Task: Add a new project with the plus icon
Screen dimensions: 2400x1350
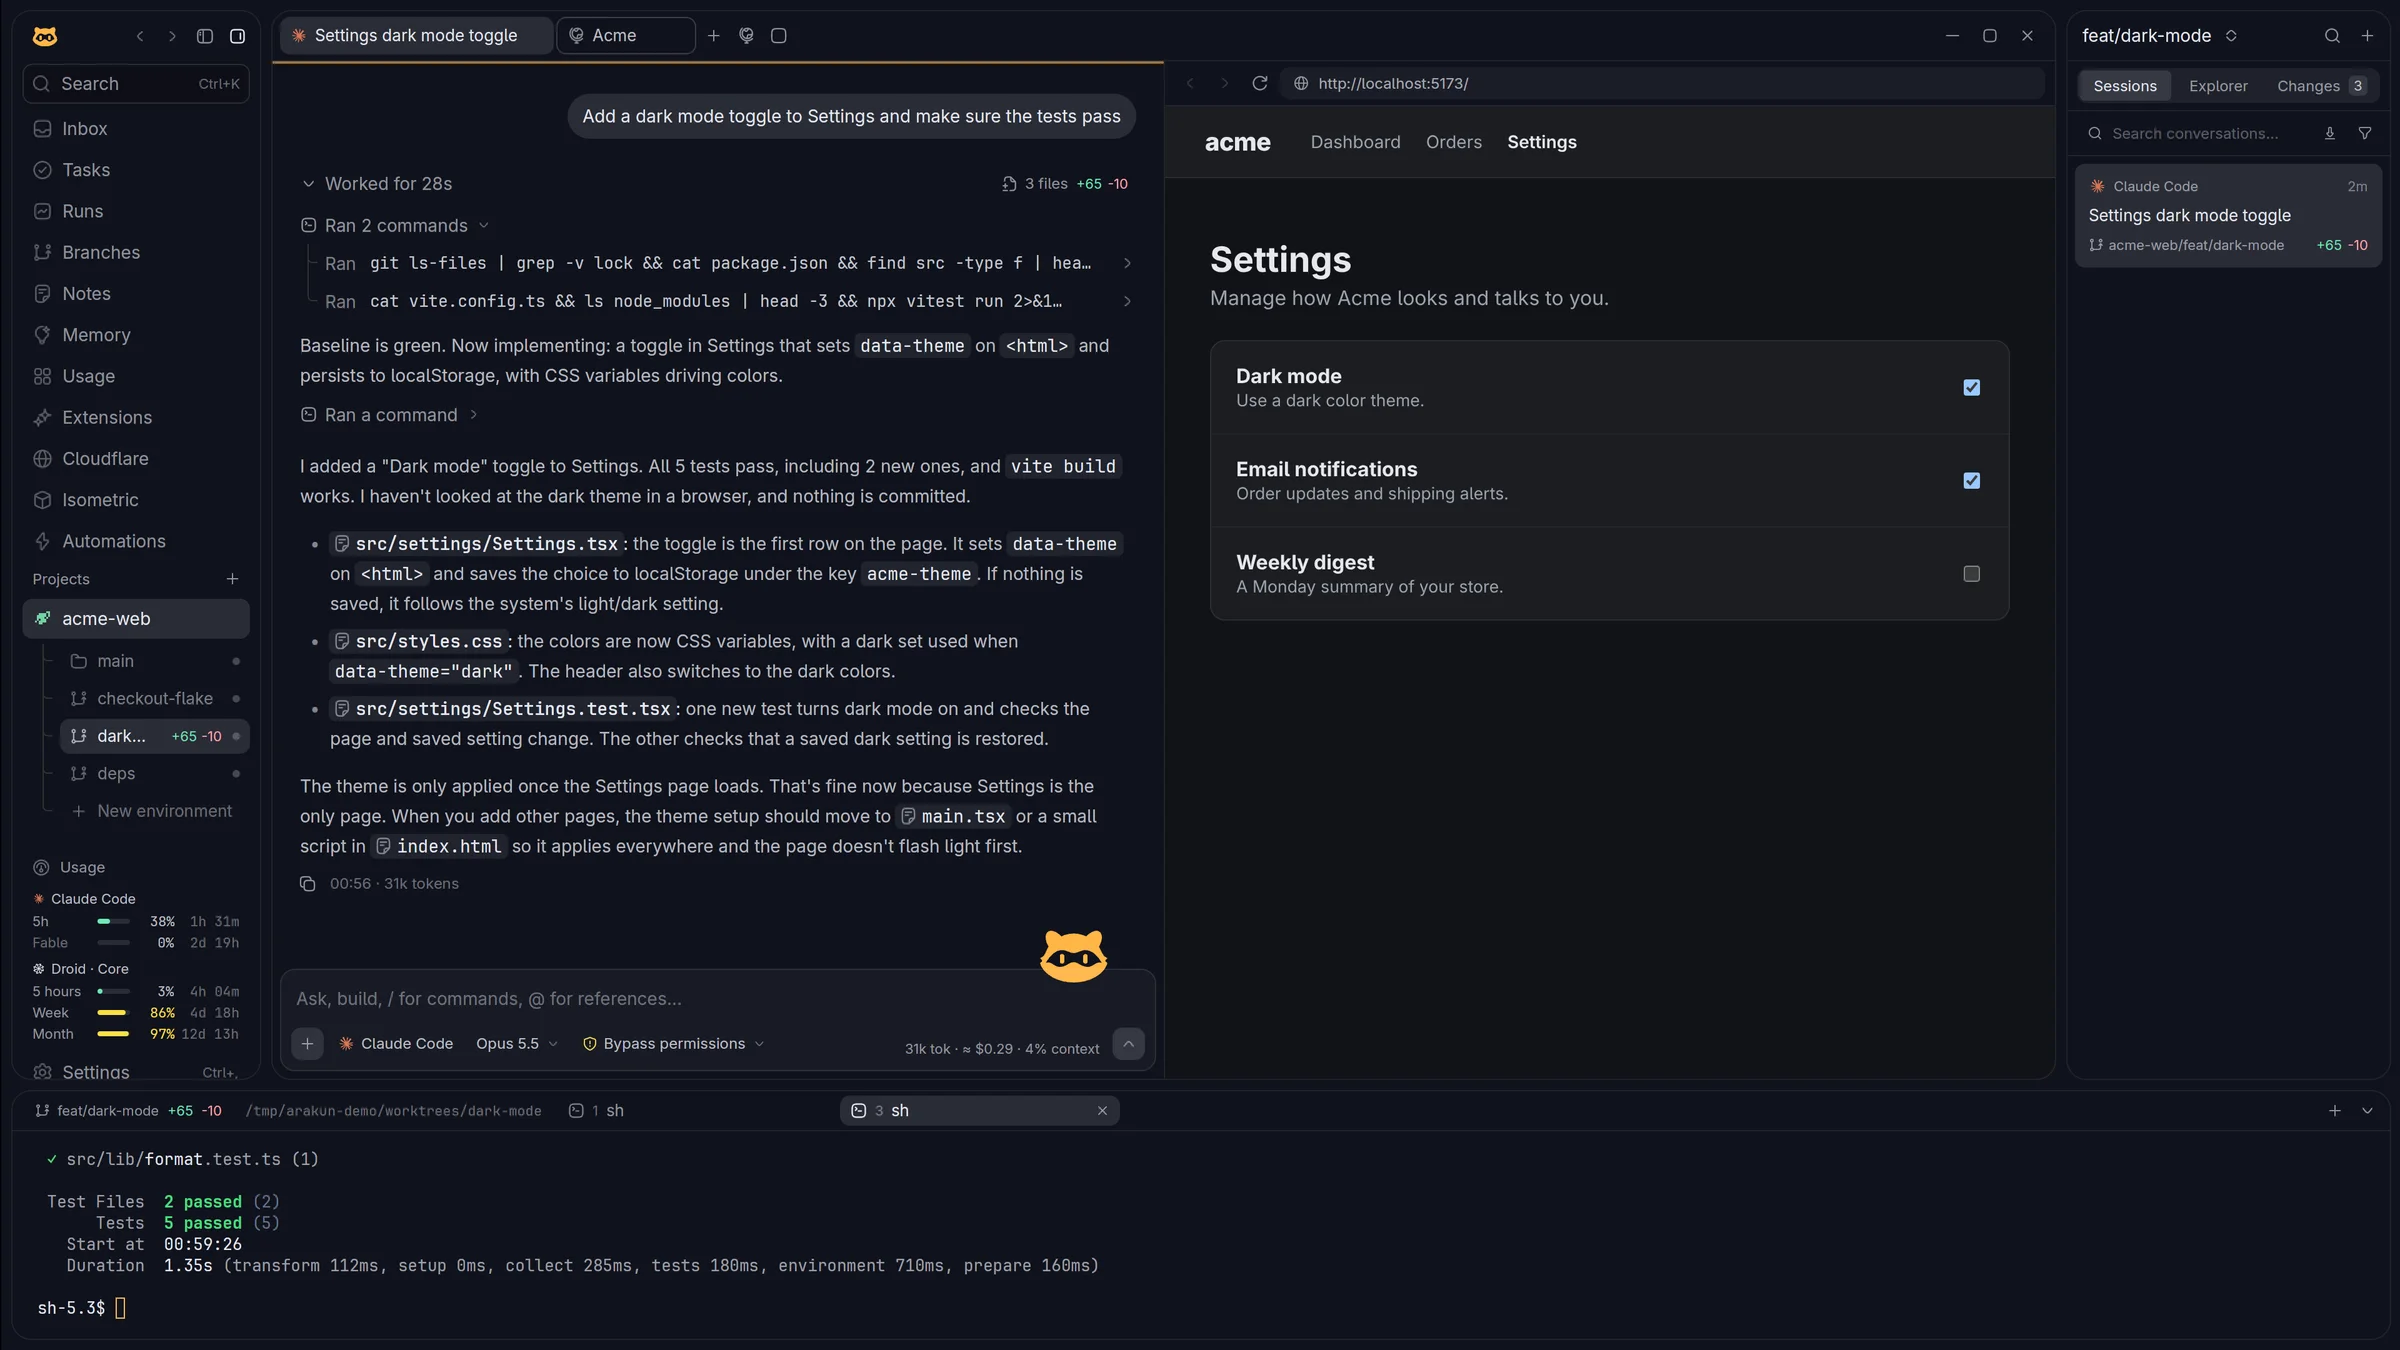Action: [x=232, y=579]
